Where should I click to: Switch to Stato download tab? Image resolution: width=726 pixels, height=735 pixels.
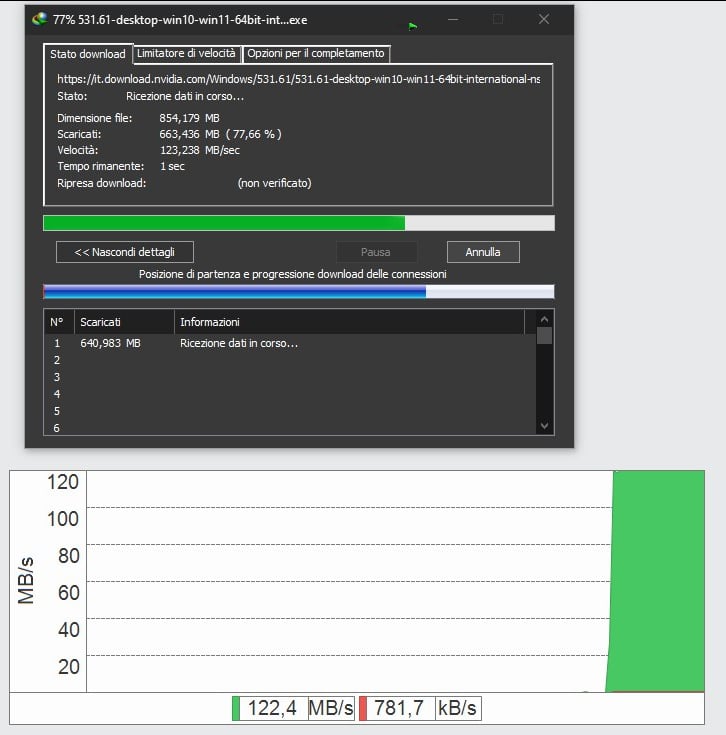tap(88, 54)
